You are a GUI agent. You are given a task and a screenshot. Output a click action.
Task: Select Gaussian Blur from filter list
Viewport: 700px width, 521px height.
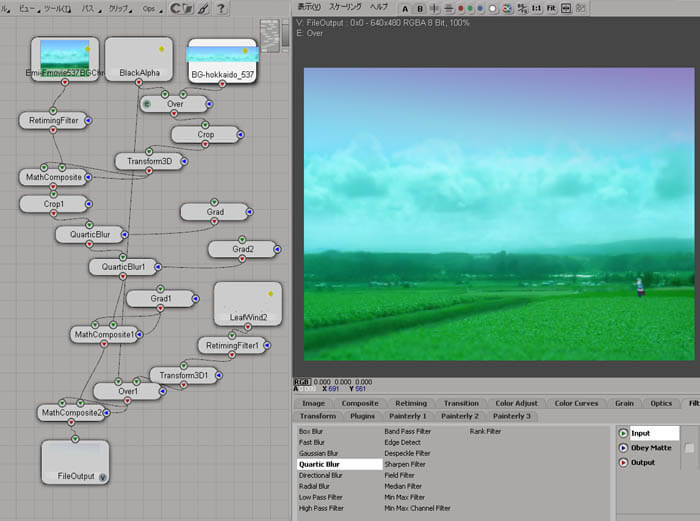(x=319, y=453)
